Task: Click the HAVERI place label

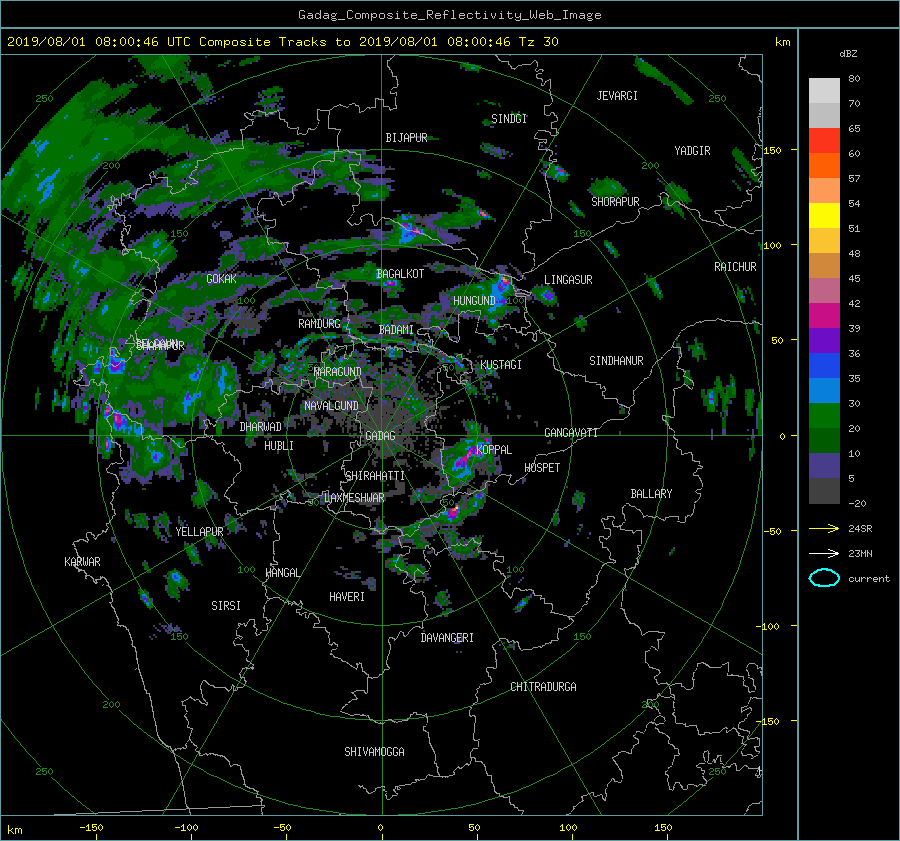Action: (347, 597)
